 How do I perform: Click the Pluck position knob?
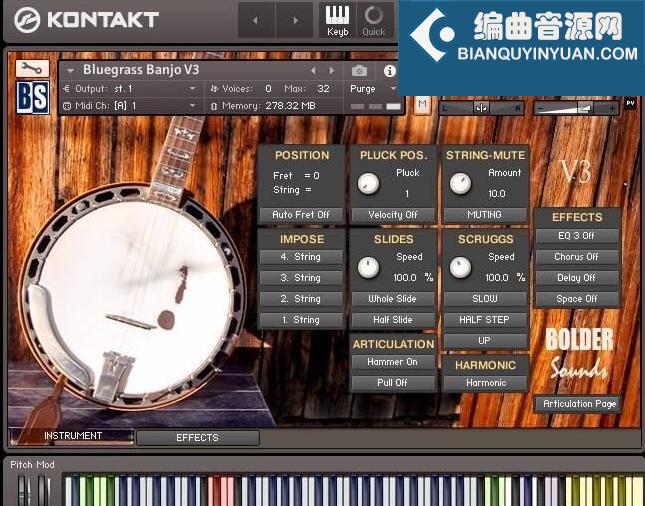(x=368, y=183)
